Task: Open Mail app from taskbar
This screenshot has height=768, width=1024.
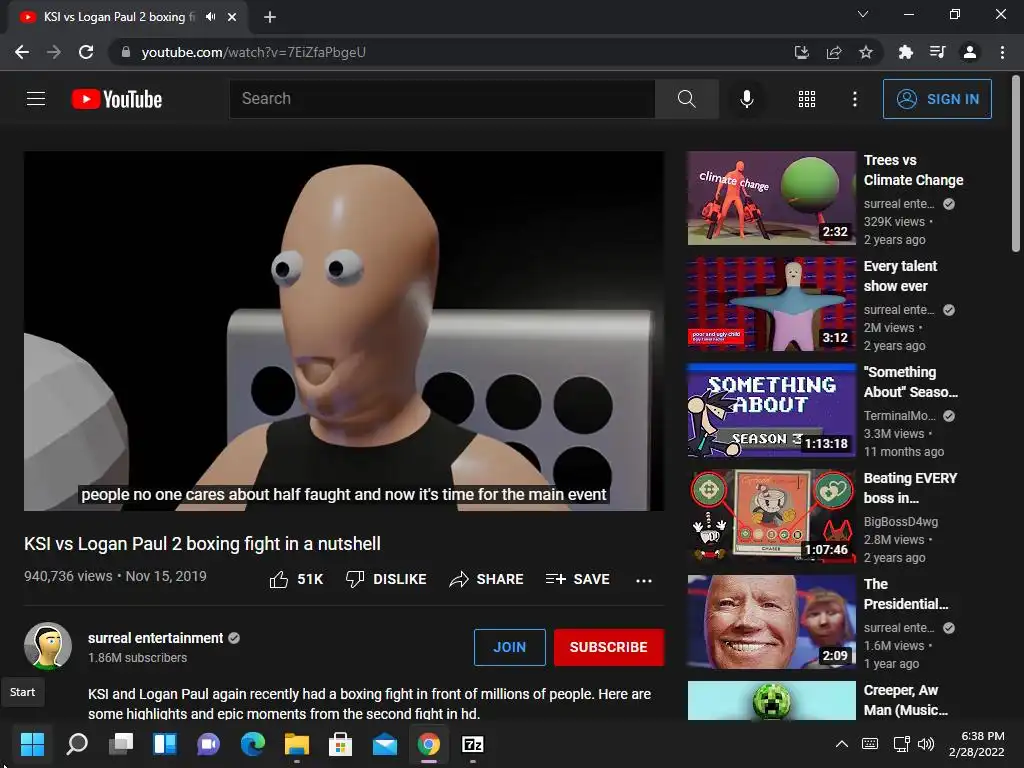Action: tap(385, 744)
